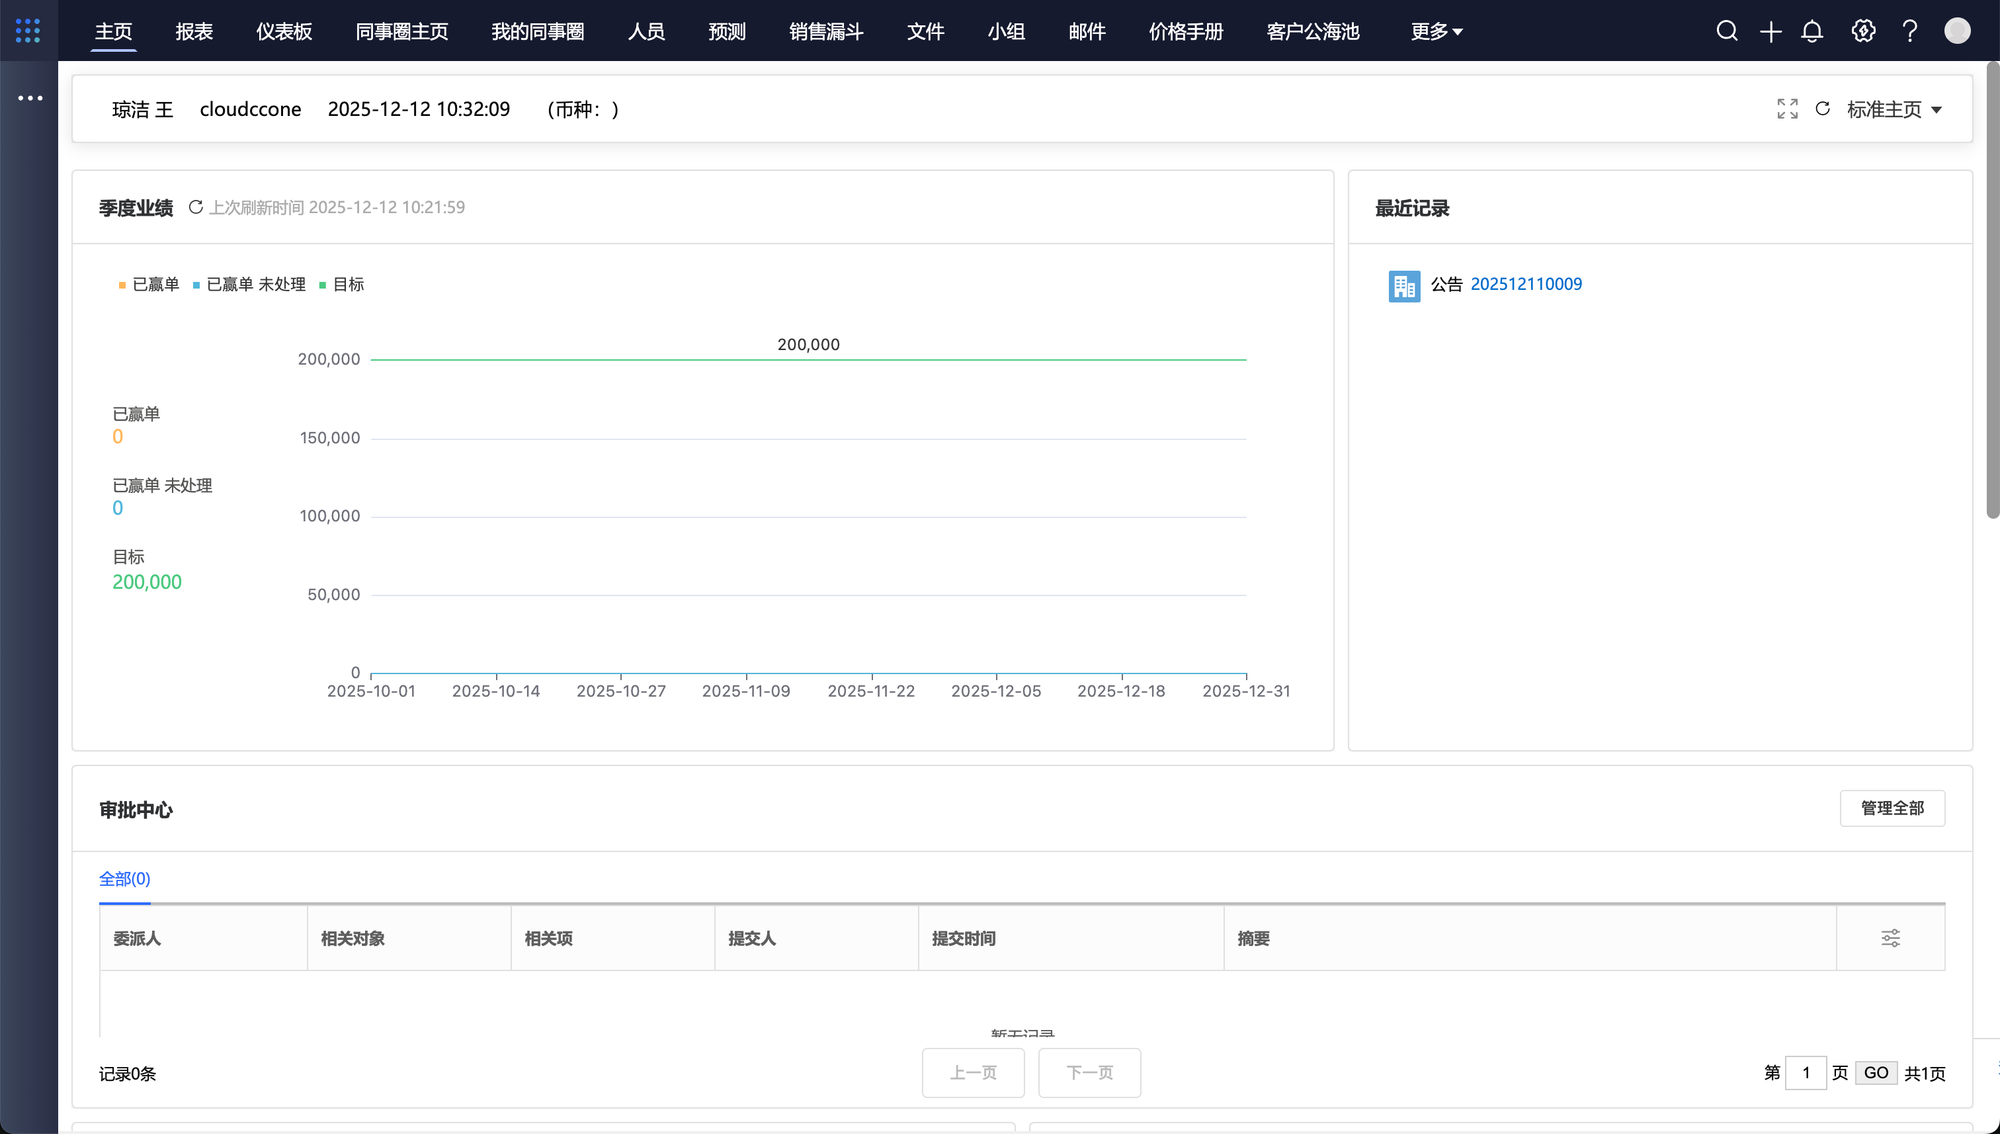2000x1134 pixels.
Task: Click the user avatar icon
Action: pos(1957,31)
